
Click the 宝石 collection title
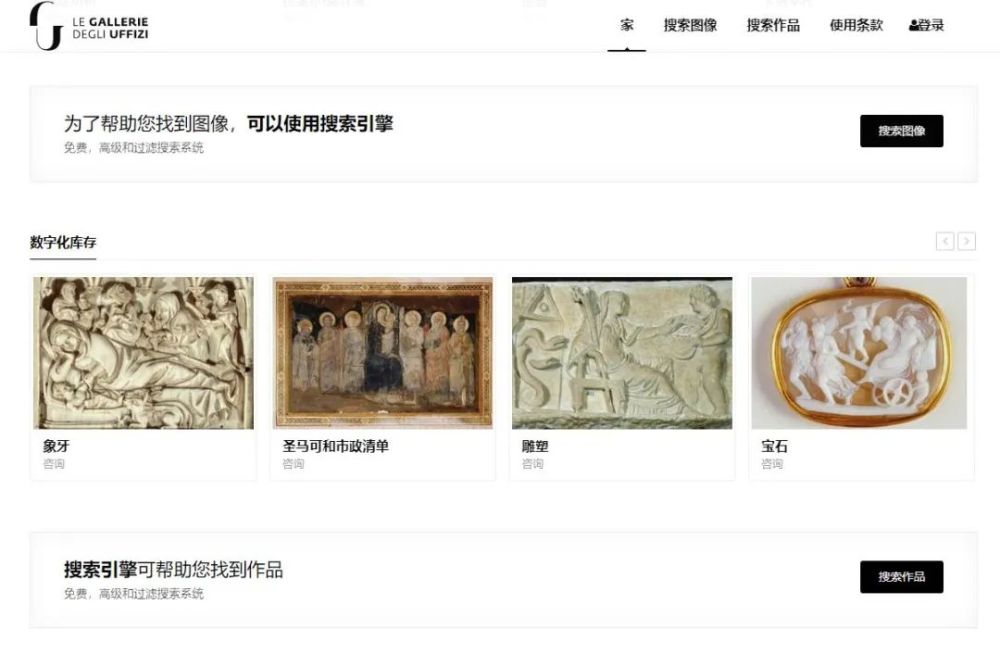click(774, 446)
